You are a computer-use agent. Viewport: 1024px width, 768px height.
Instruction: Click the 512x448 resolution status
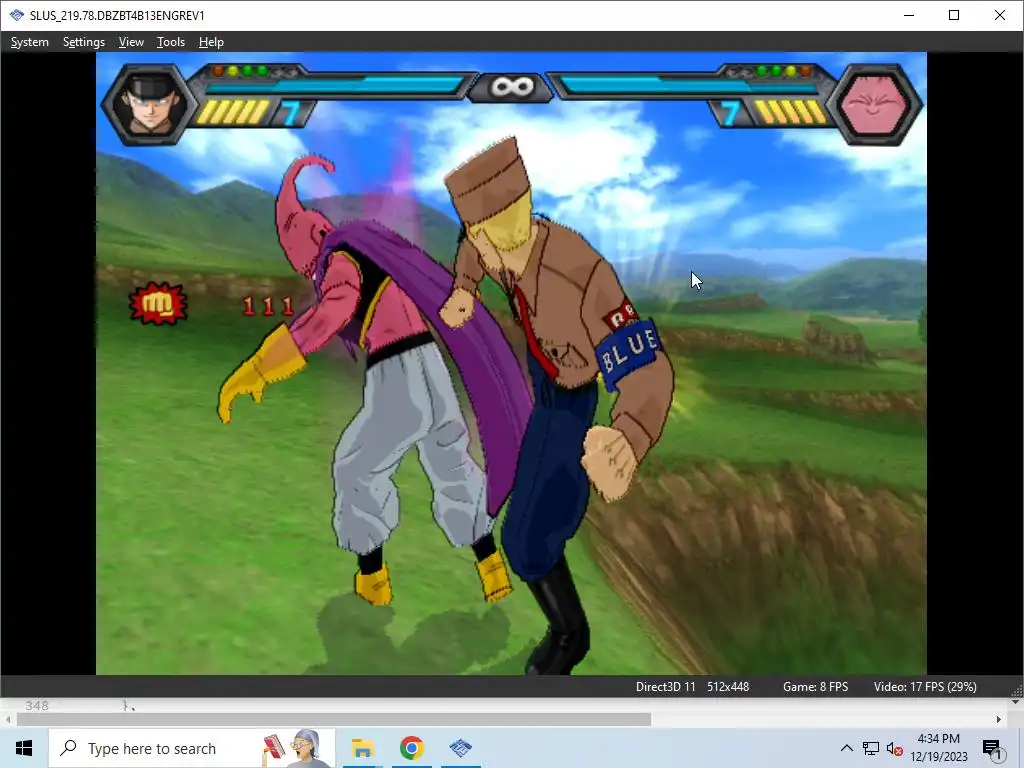click(x=728, y=686)
